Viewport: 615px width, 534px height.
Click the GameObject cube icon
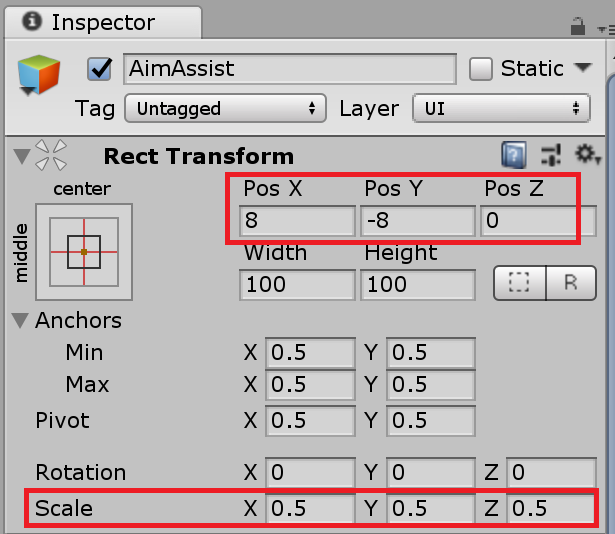pyautogui.click(x=39, y=75)
